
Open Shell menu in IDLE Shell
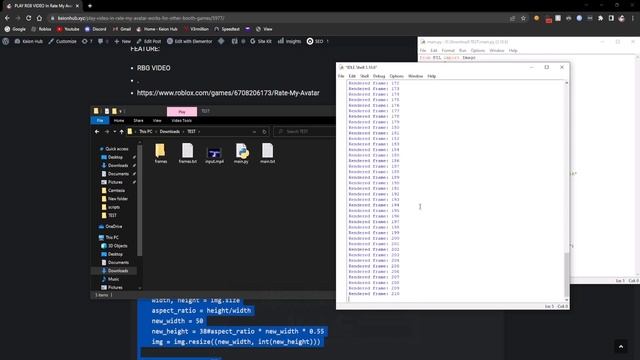(x=364, y=76)
